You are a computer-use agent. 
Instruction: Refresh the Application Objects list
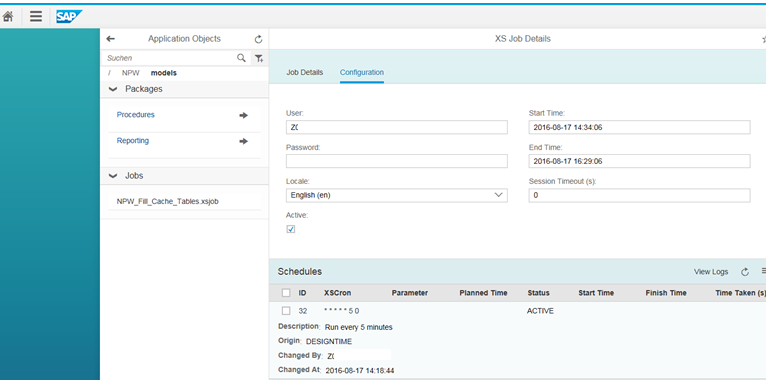coord(258,39)
